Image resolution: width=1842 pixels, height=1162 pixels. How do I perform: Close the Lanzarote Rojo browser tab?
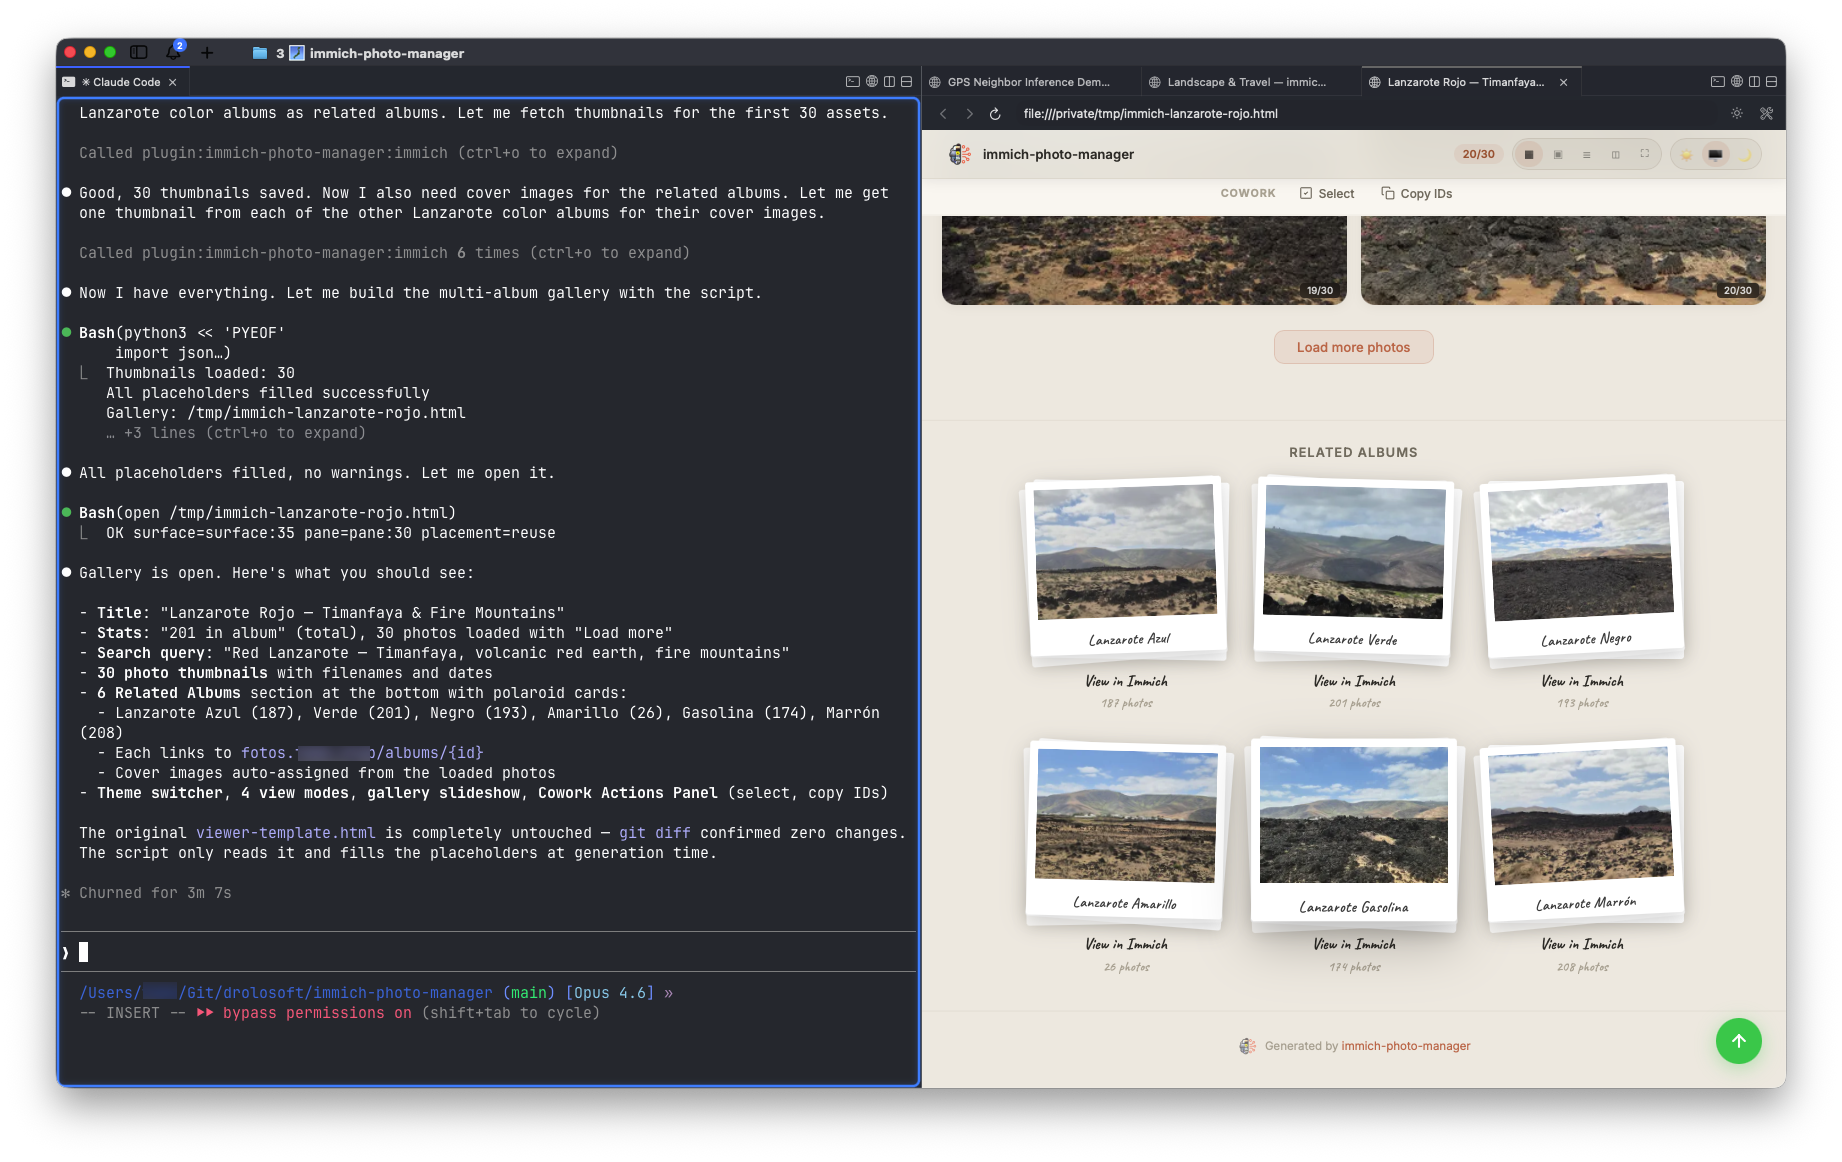click(x=1564, y=82)
